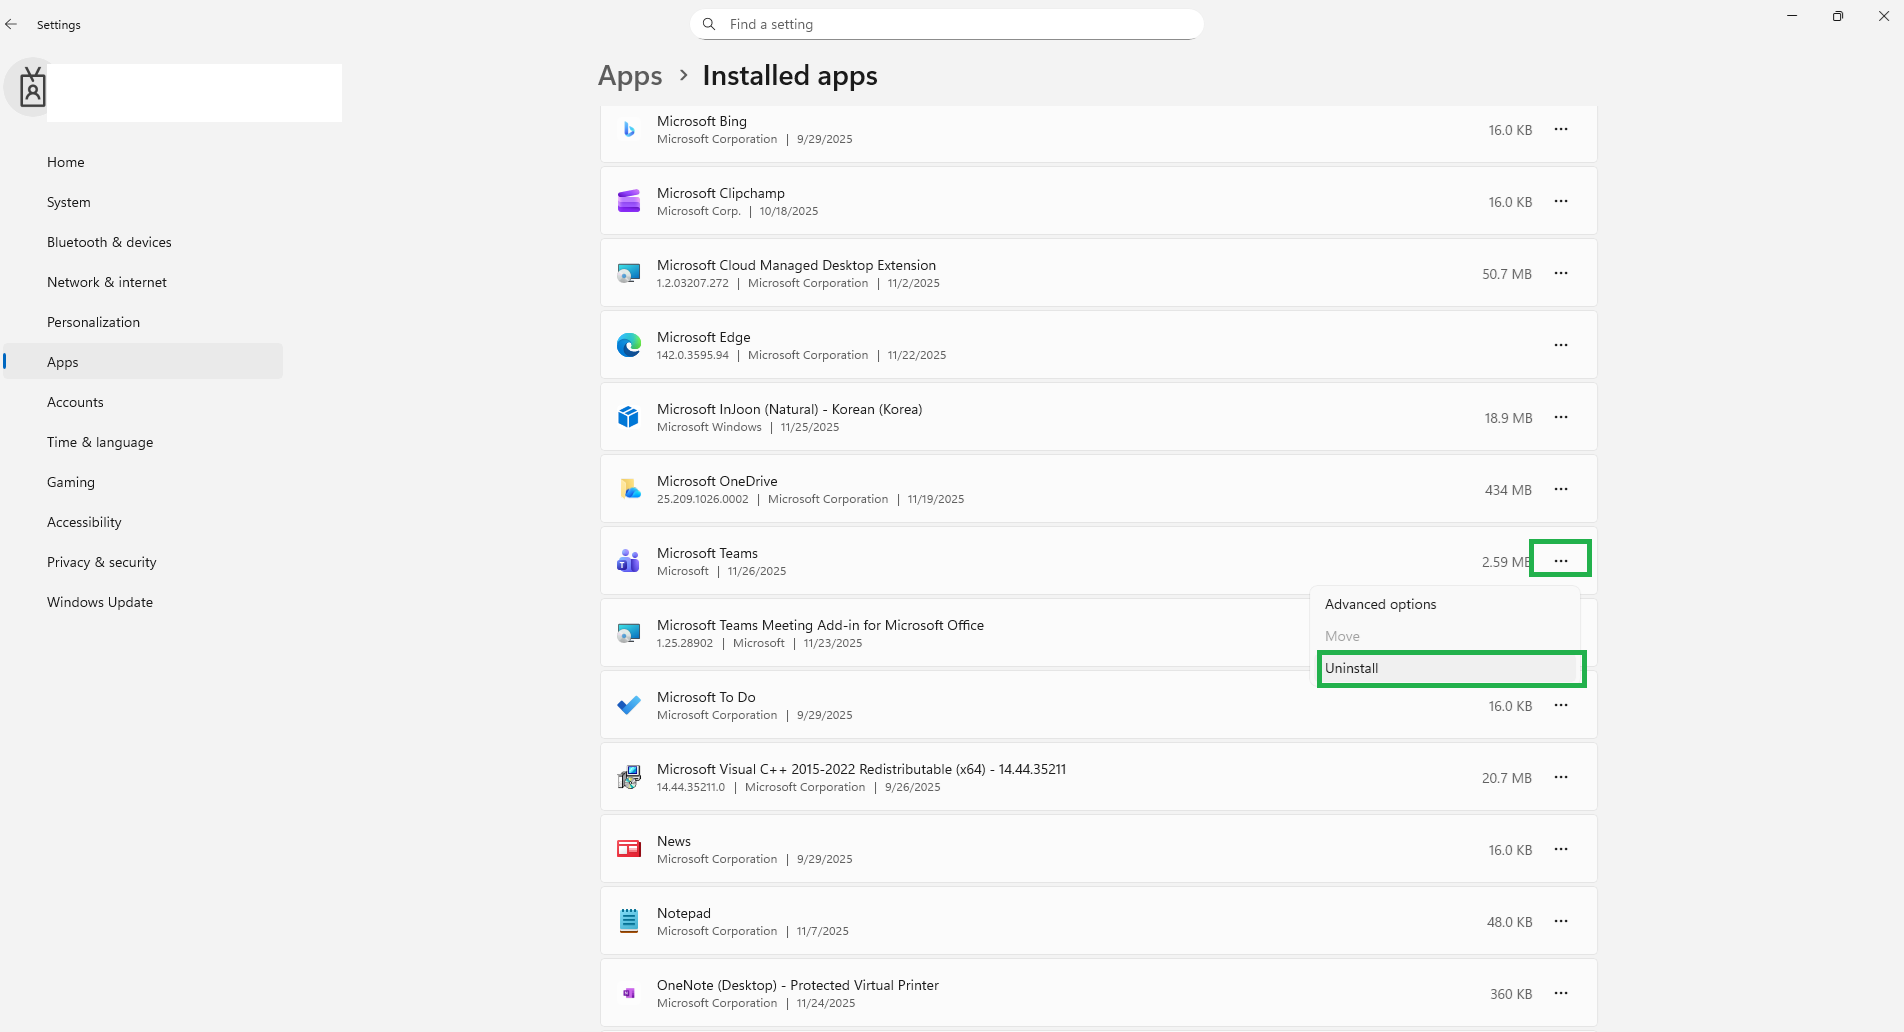
Task: Choose Advanced options in the Teams menu
Action: 1445,604
